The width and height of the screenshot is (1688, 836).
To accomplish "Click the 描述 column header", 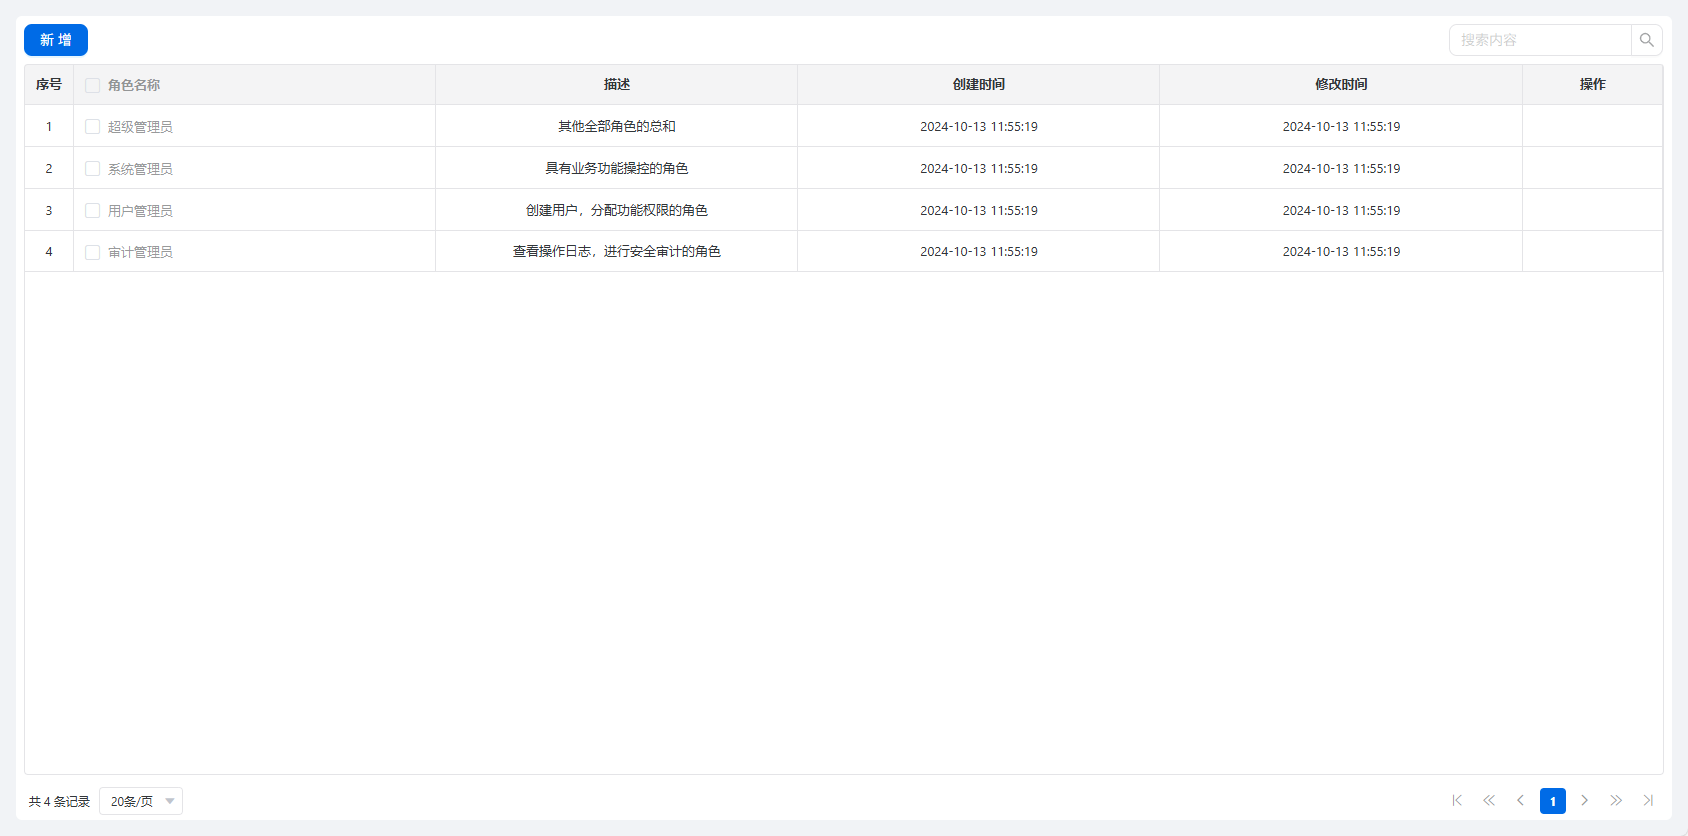I will [x=616, y=85].
